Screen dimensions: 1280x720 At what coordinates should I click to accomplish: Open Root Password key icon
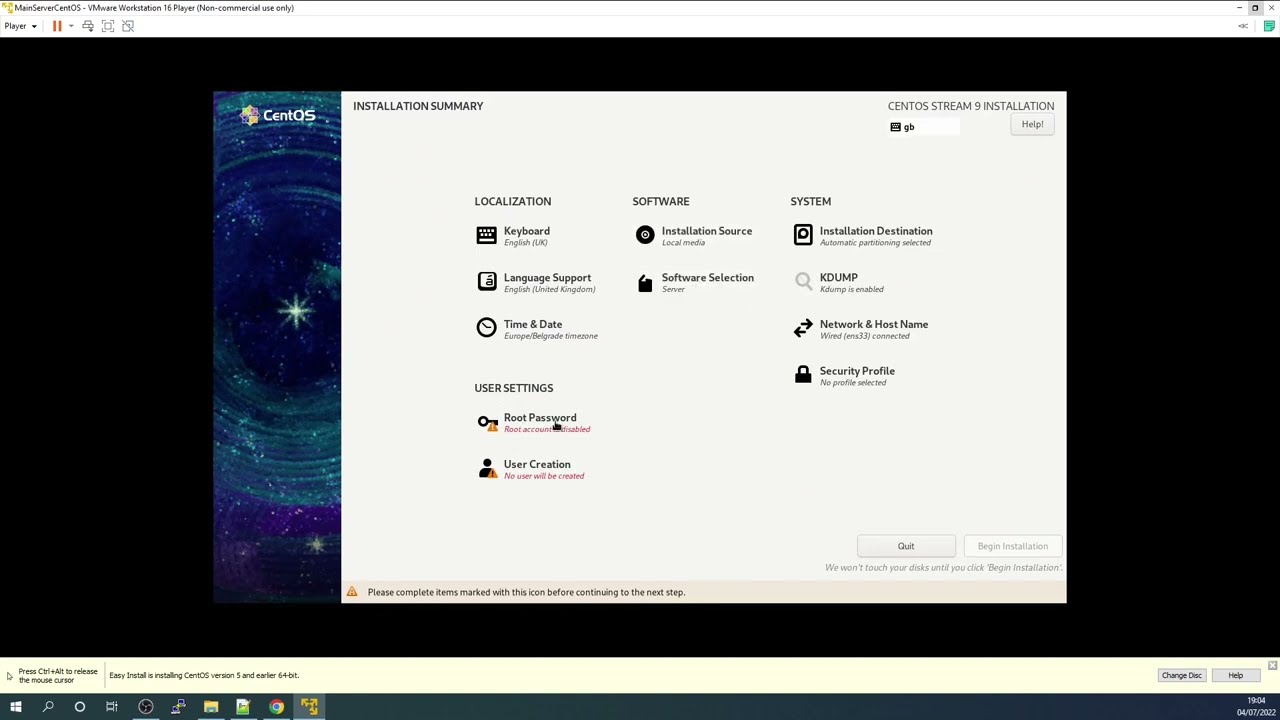tap(487, 423)
